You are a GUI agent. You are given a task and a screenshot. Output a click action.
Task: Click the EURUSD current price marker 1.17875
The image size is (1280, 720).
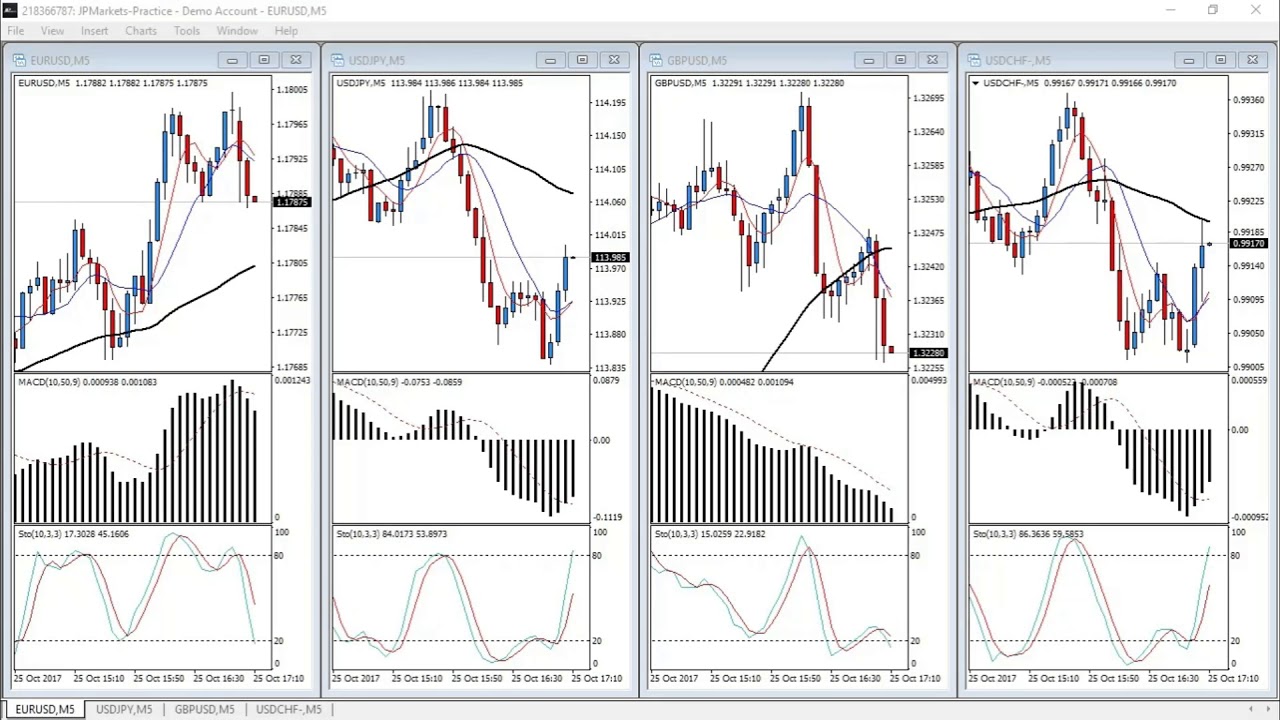click(291, 202)
